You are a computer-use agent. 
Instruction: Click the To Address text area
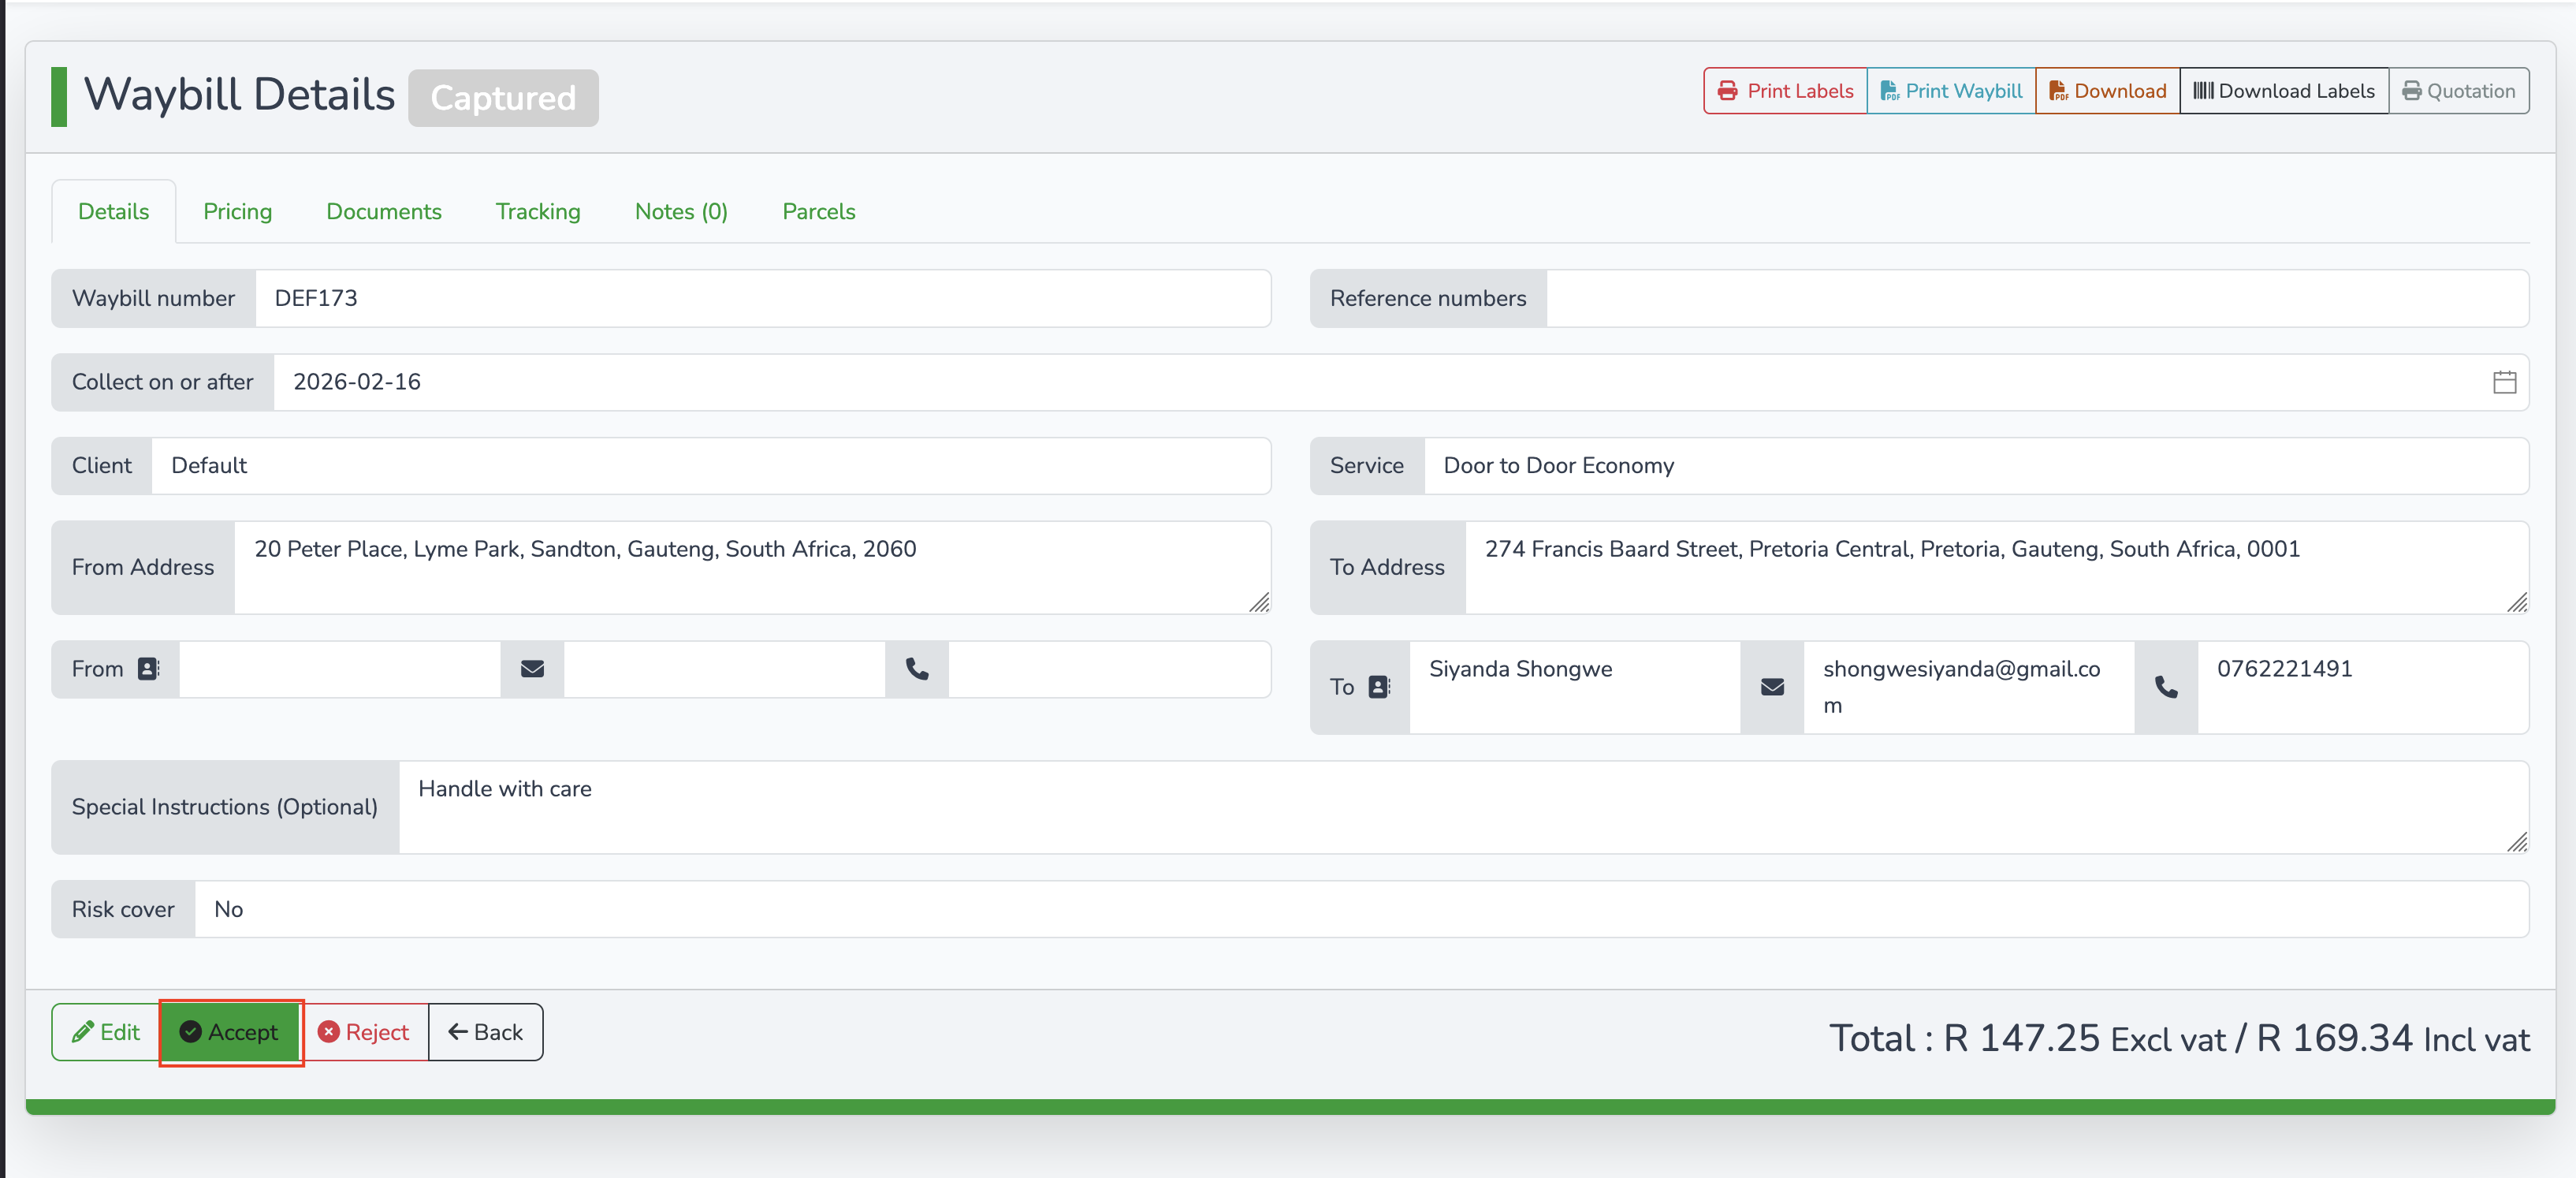point(1997,567)
